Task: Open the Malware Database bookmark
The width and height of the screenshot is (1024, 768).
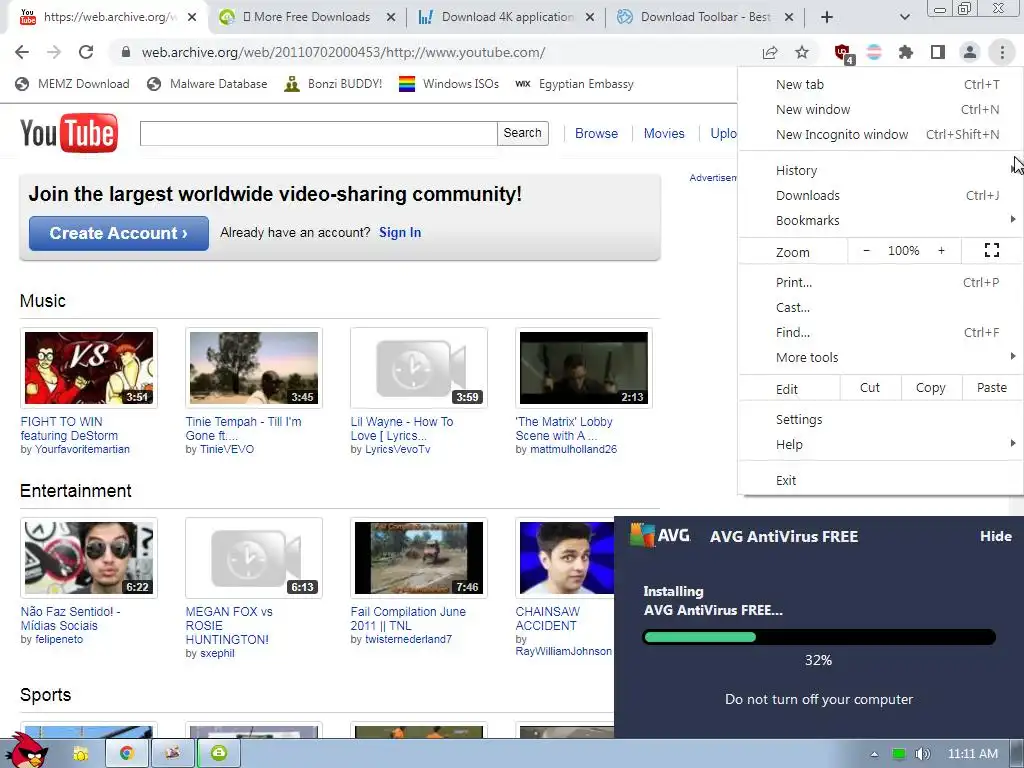Action: (x=207, y=84)
